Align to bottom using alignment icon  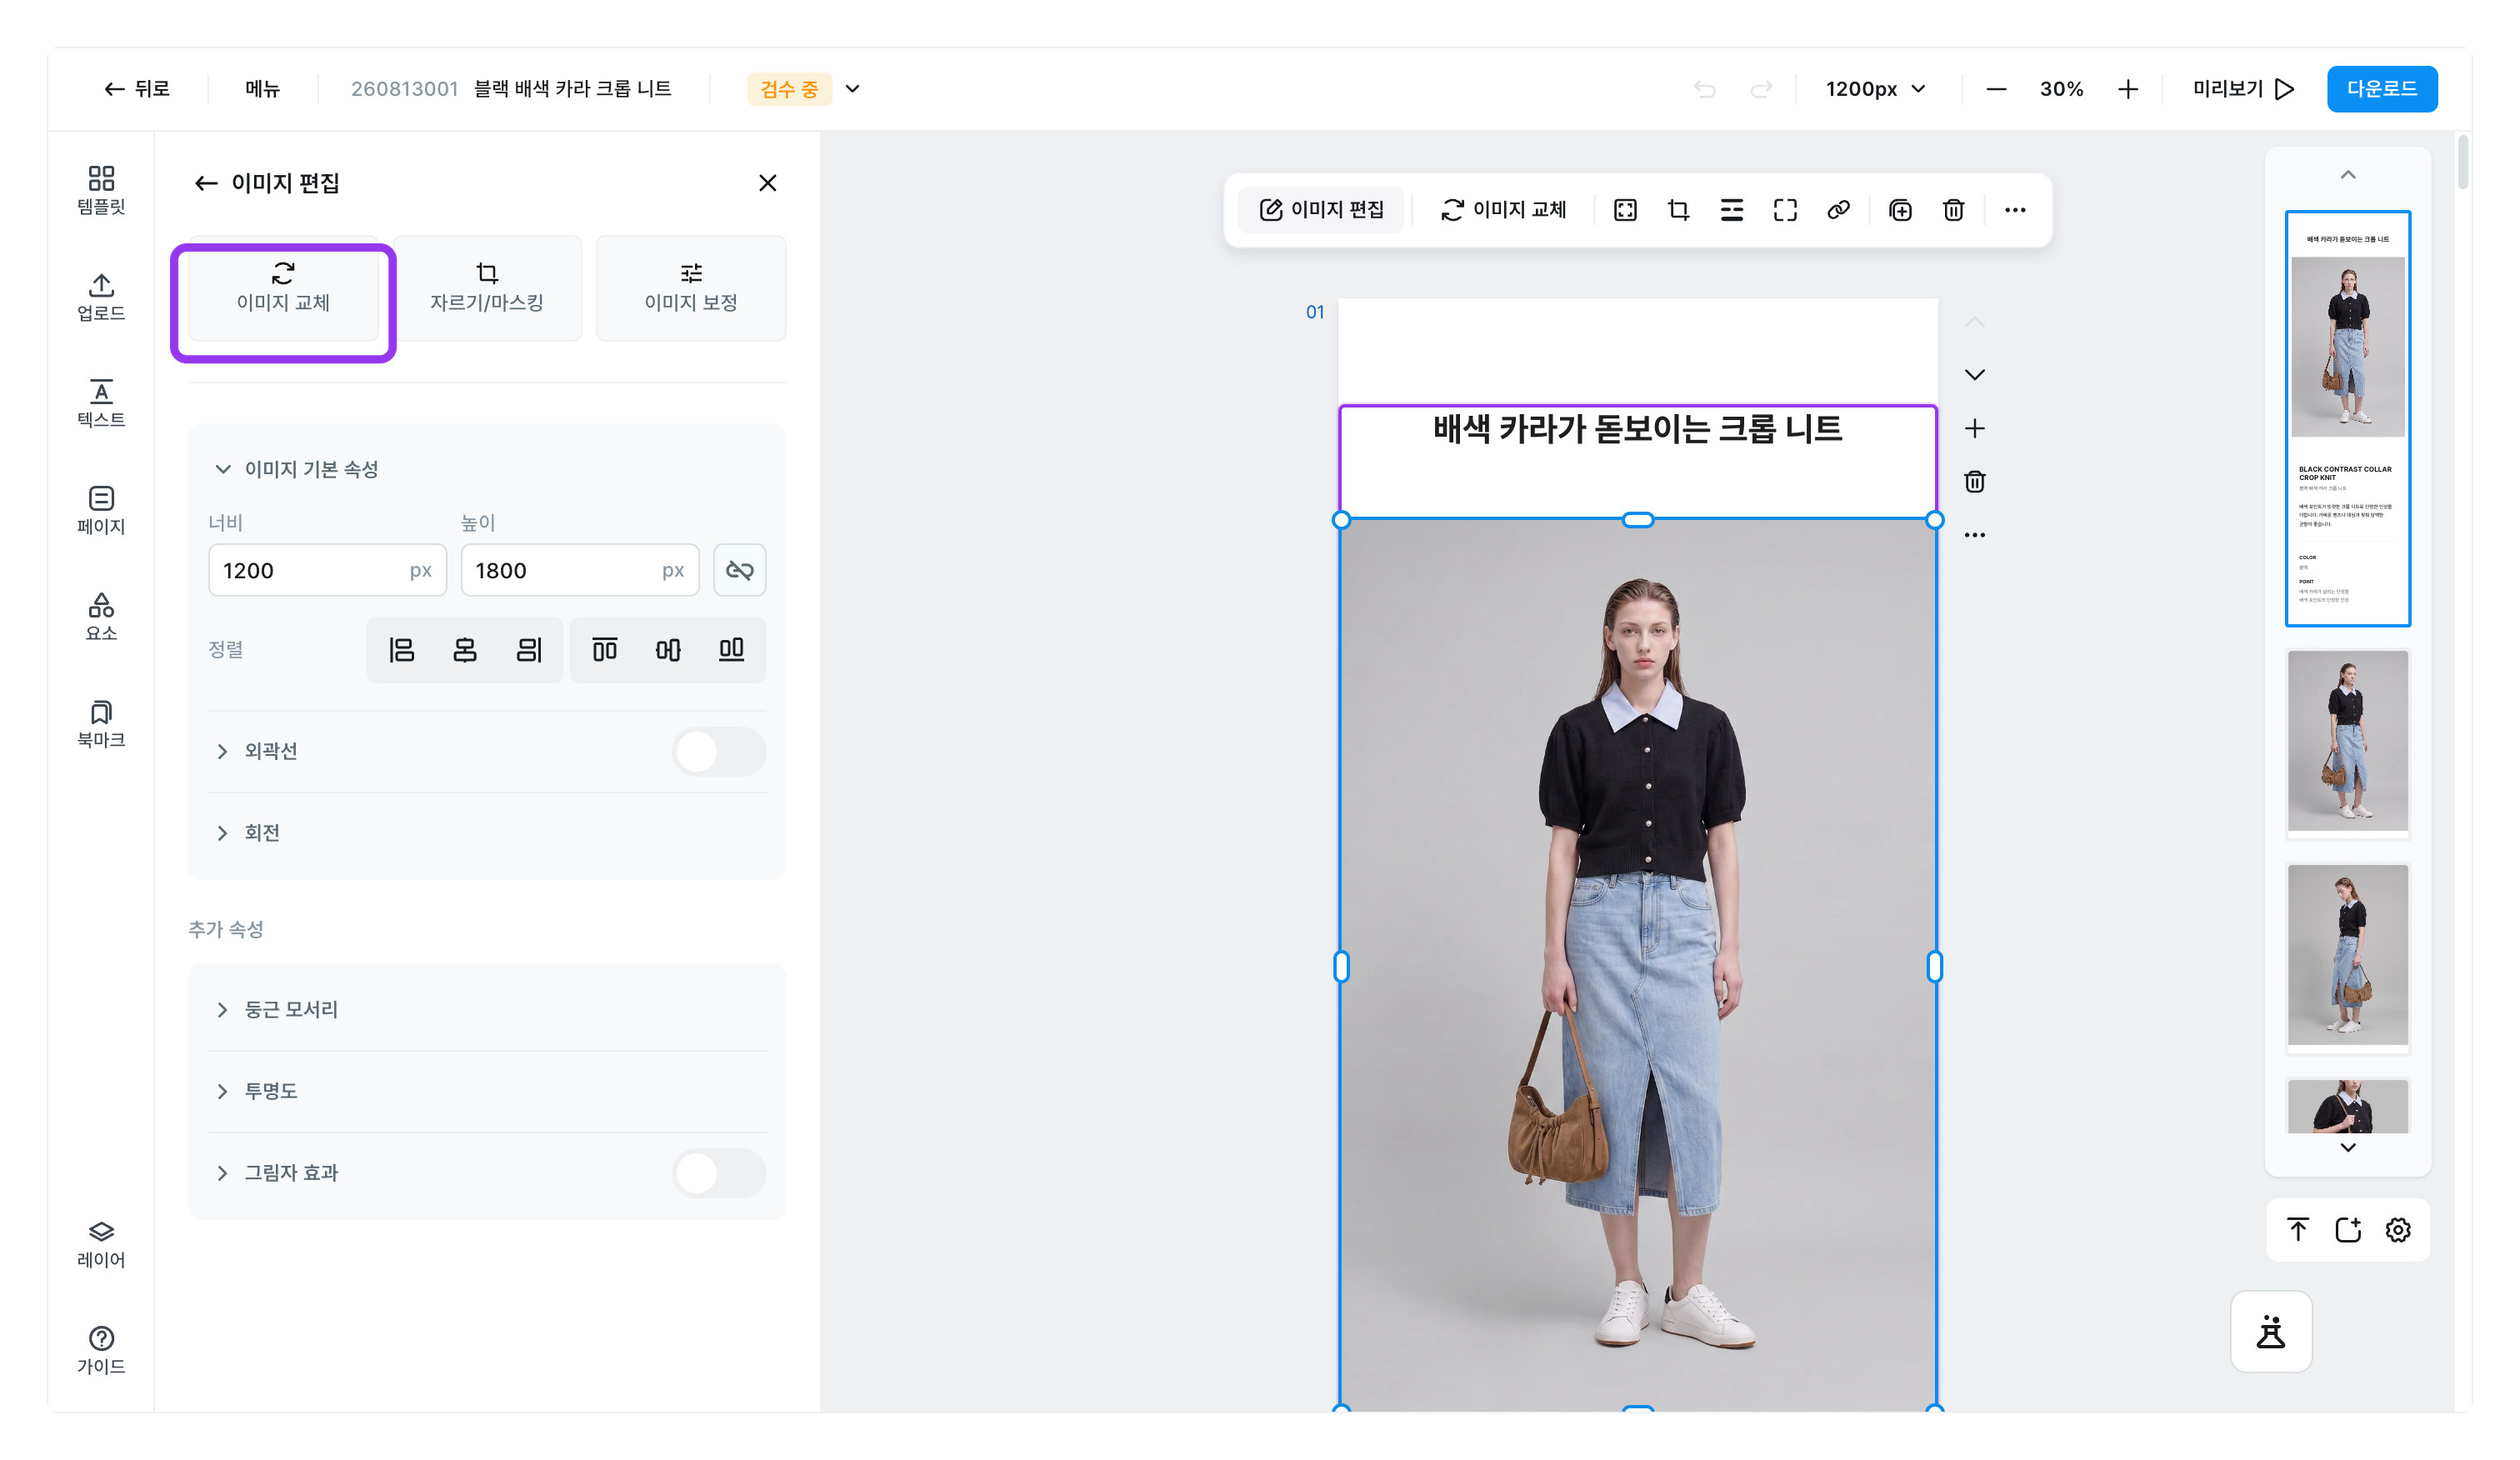[x=731, y=650]
